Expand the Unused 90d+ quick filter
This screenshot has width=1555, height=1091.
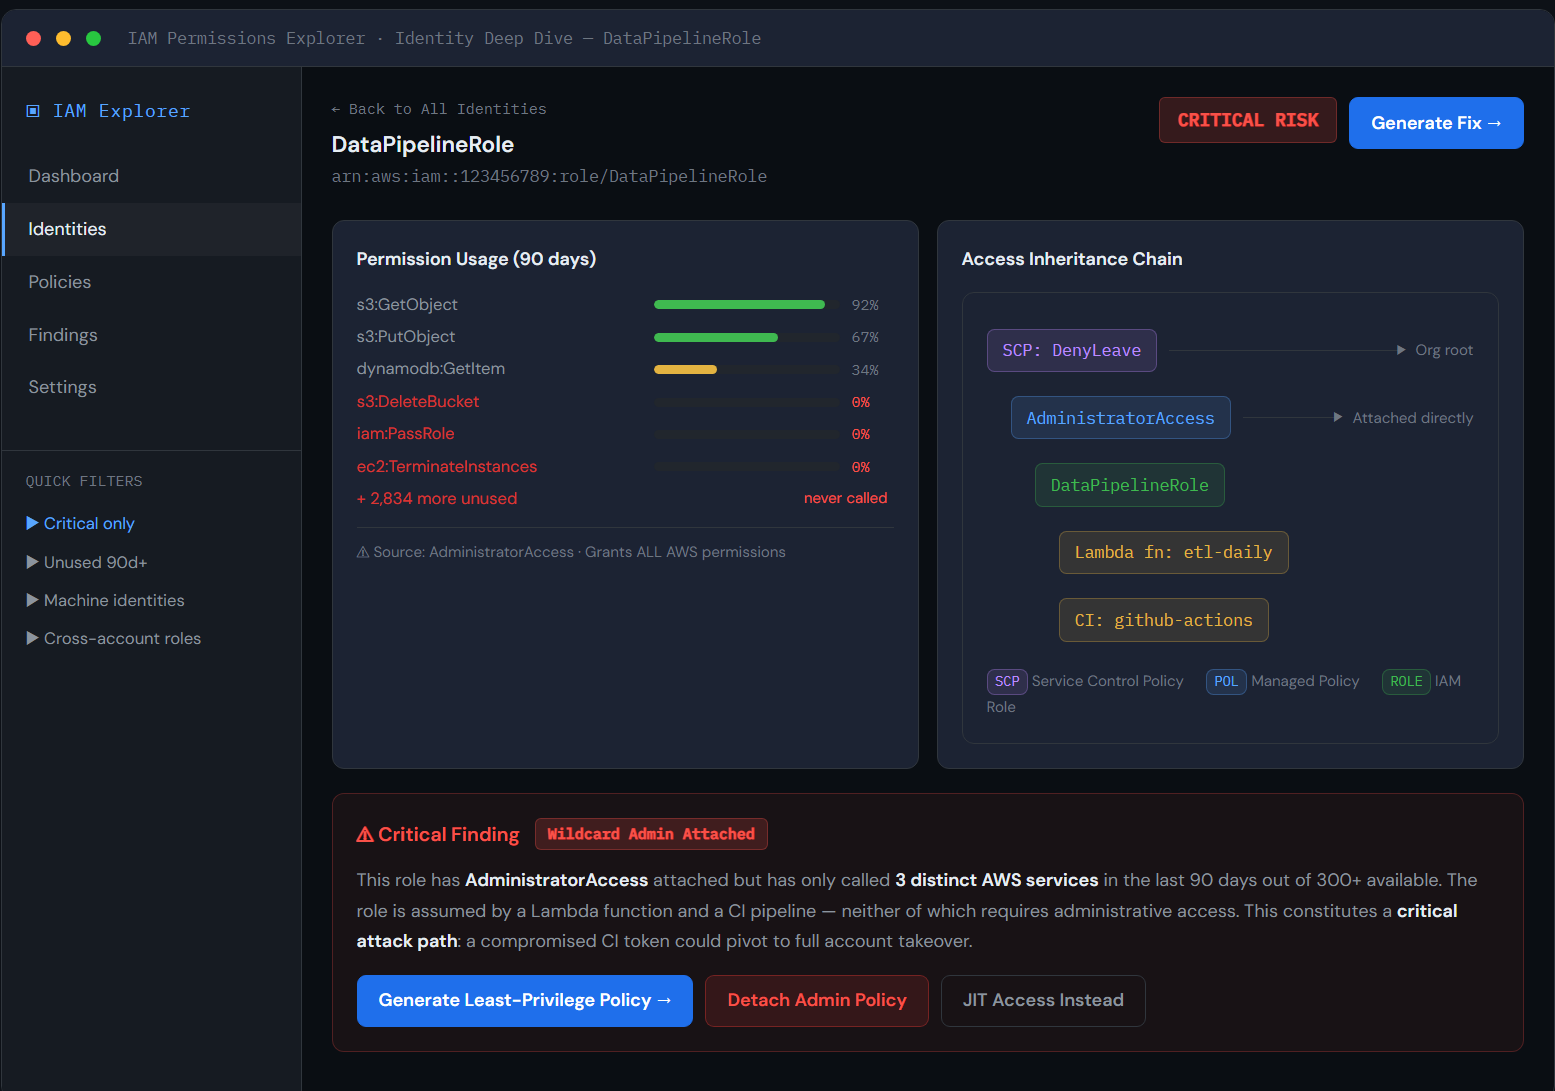(x=33, y=562)
